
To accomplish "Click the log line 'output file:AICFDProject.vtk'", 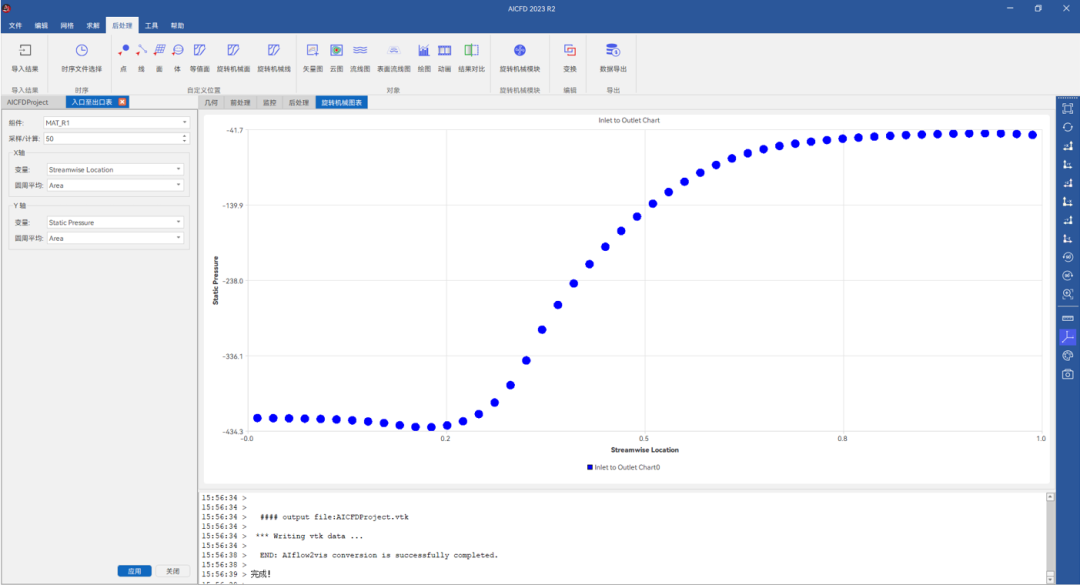I will tap(334, 517).
